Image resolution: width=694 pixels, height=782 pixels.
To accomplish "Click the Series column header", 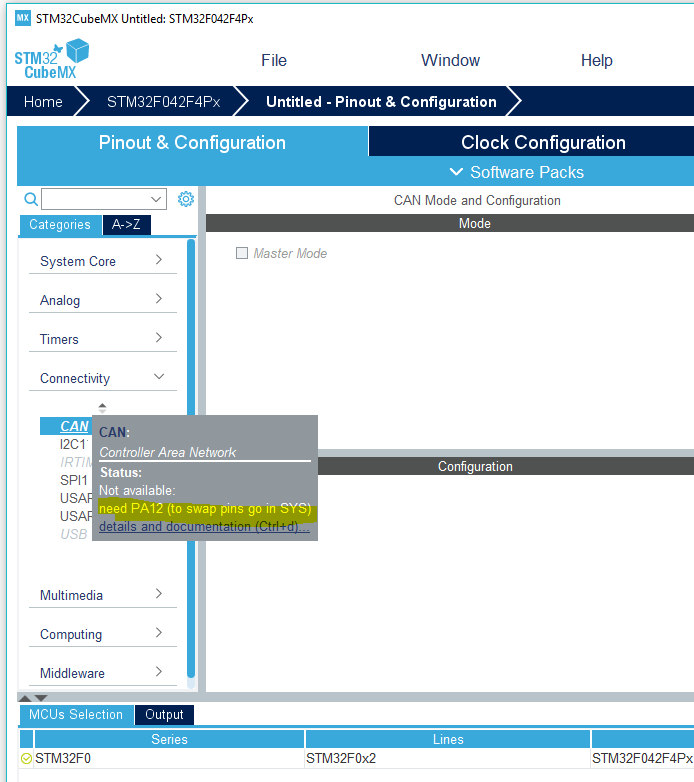I will click(169, 739).
